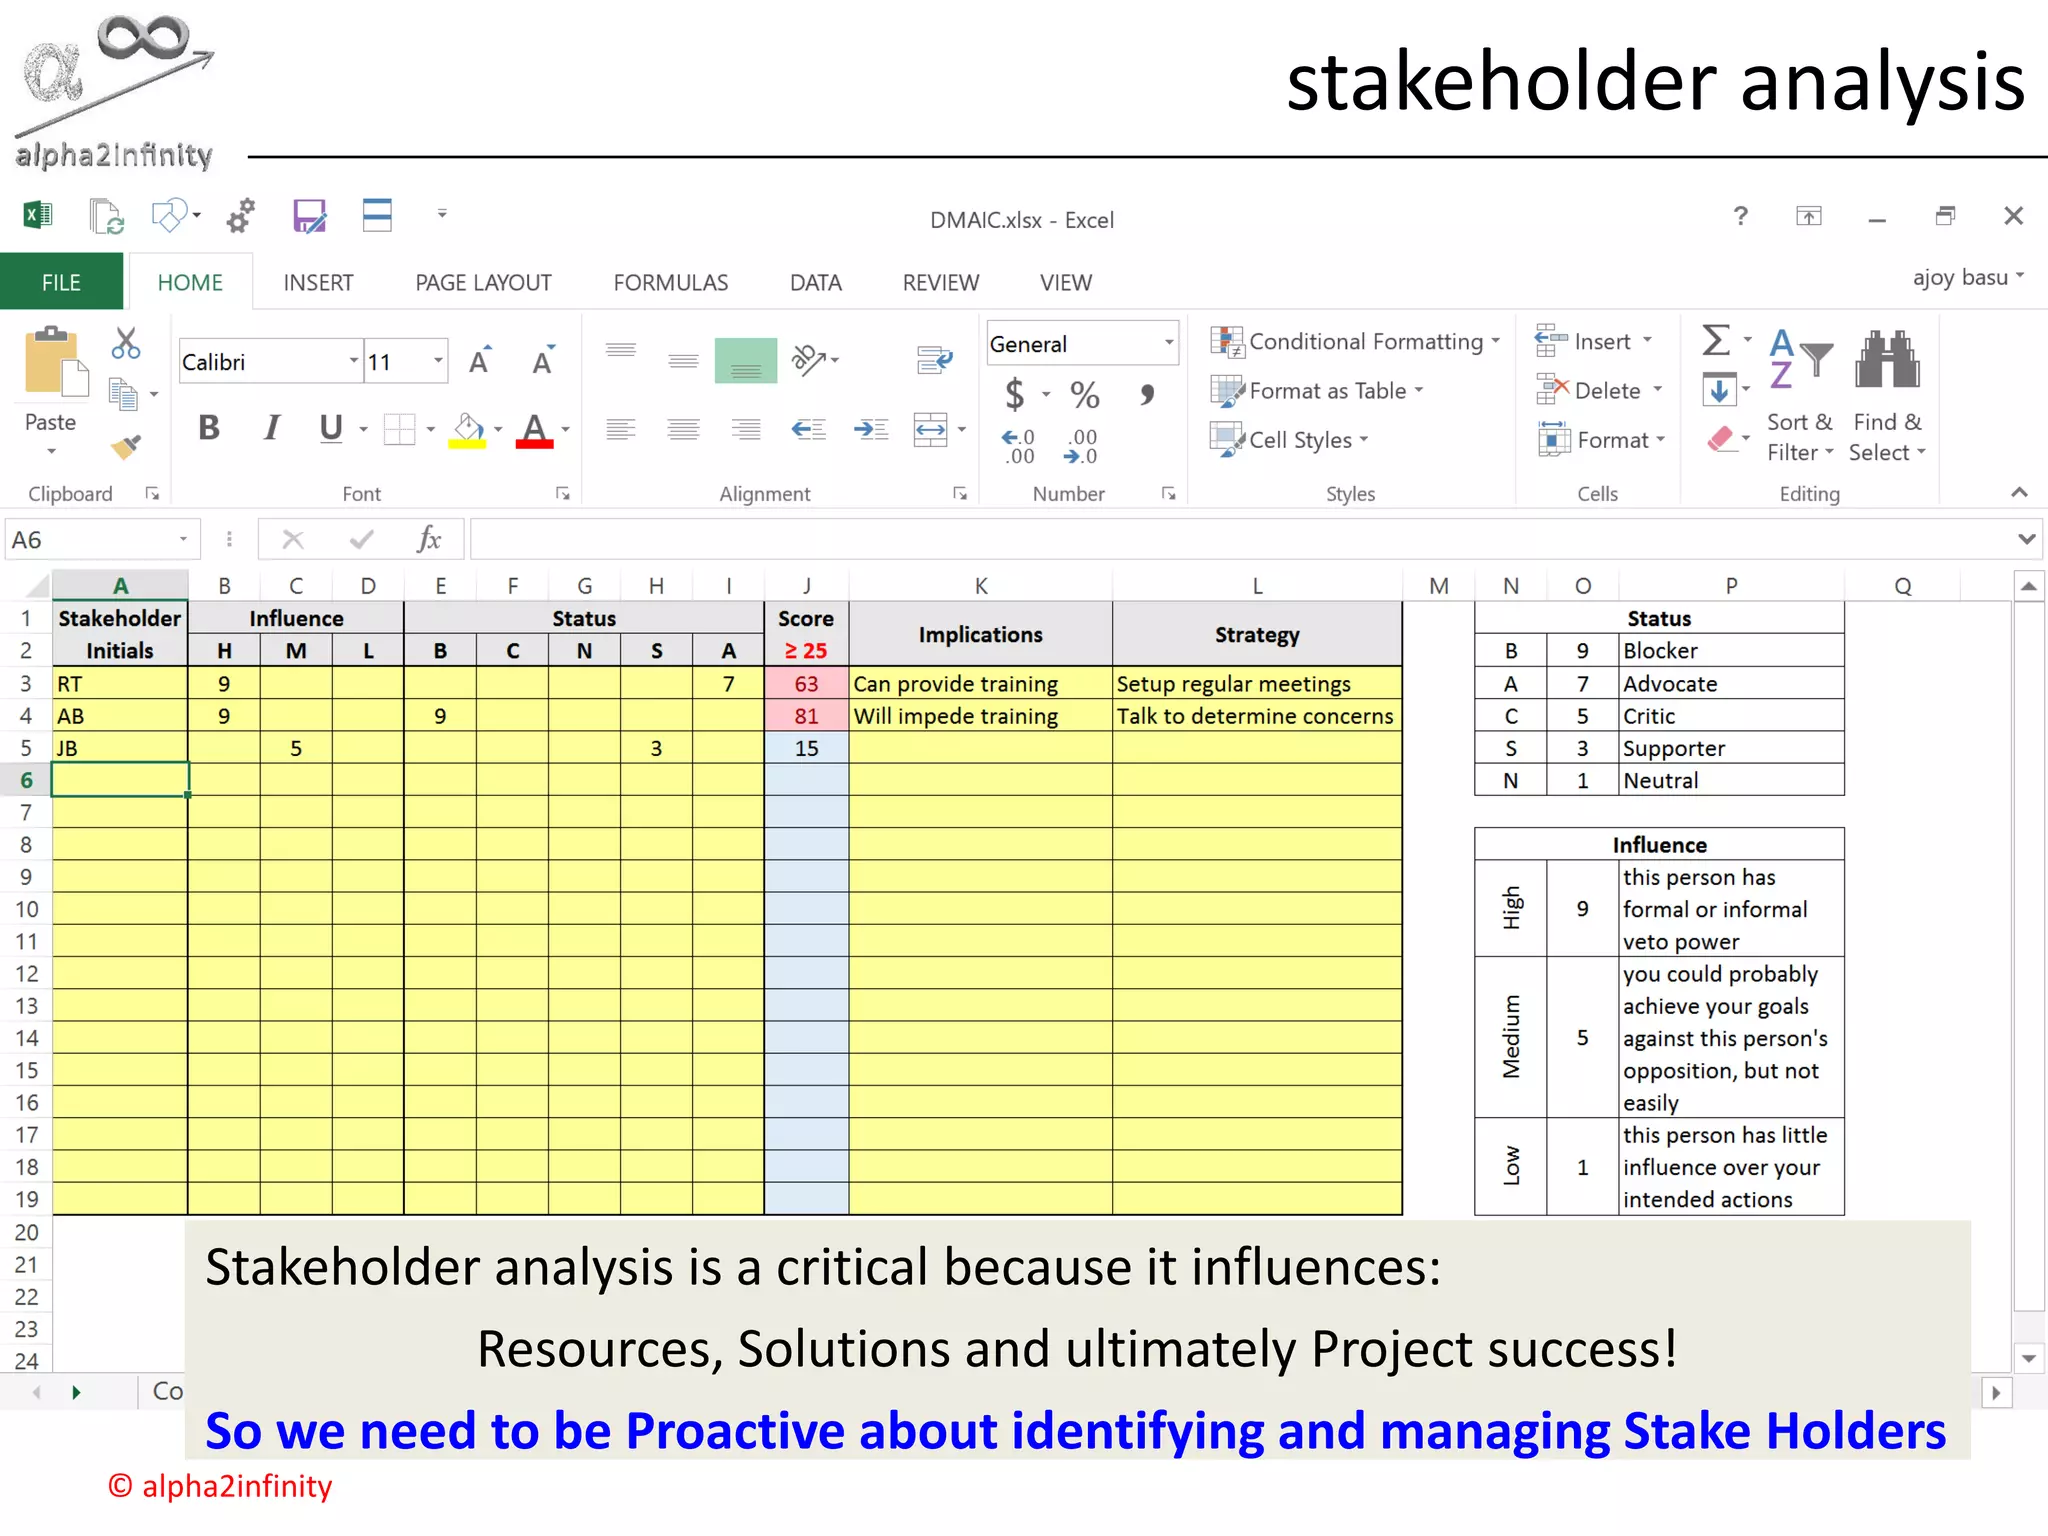Screen dimensions: 2048x1536
Task: Click the Help question mark button
Action: point(1740,216)
